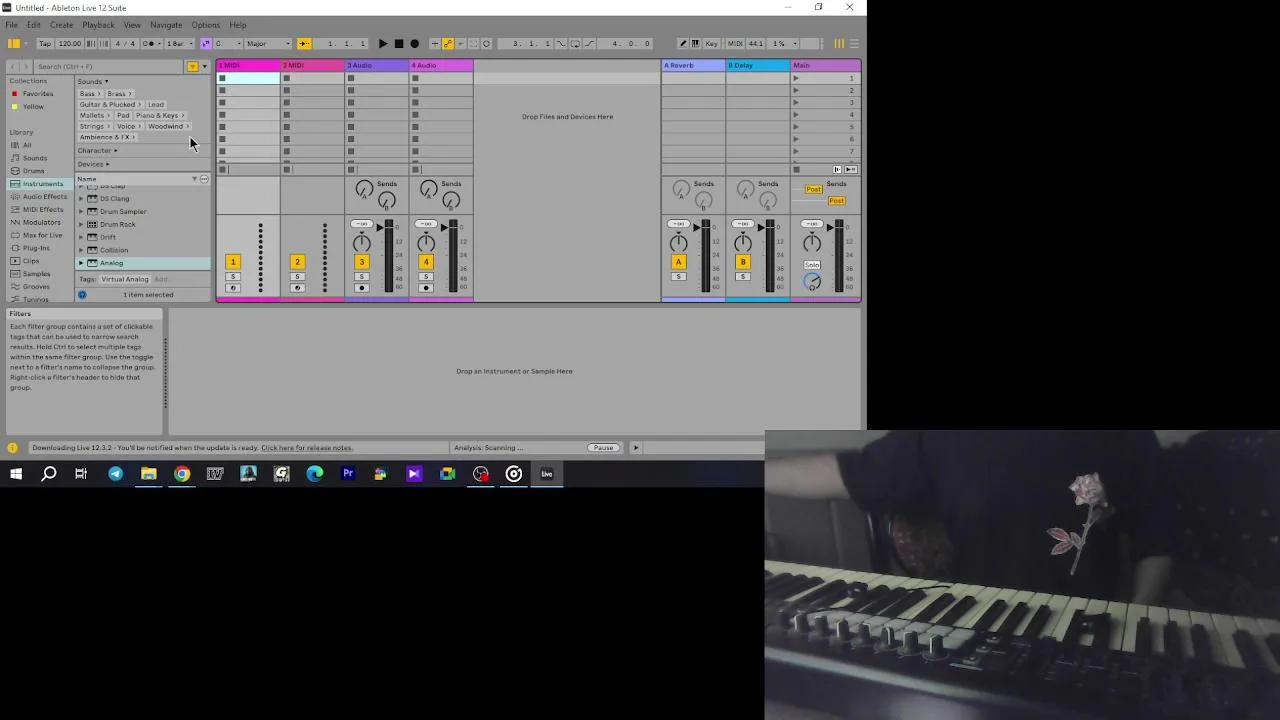Toggle B Delay track activator
The height and width of the screenshot is (720, 1280).
click(743, 262)
